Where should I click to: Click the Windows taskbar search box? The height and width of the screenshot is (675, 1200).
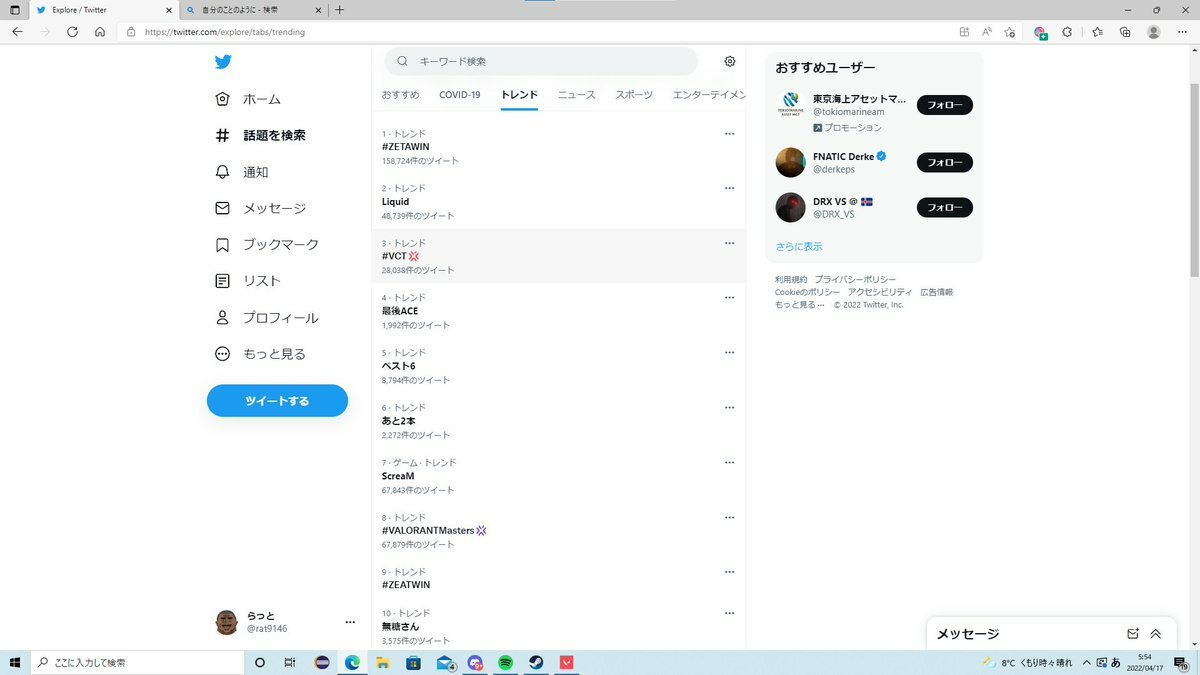pyautogui.click(x=137, y=663)
